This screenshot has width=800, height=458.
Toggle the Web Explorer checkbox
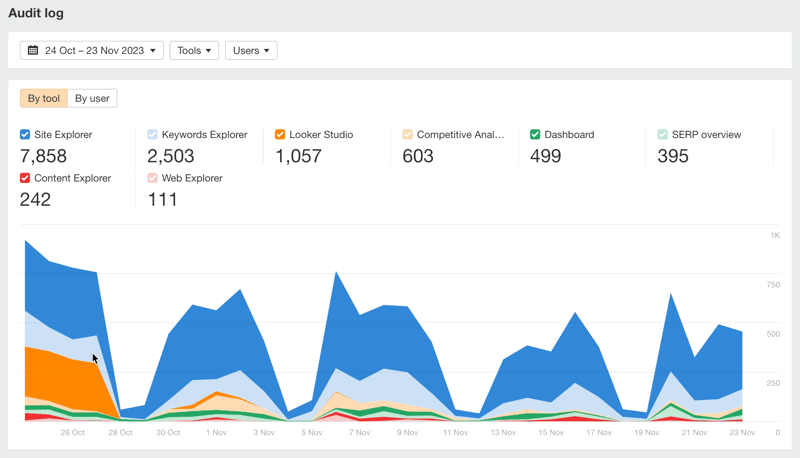[153, 178]
